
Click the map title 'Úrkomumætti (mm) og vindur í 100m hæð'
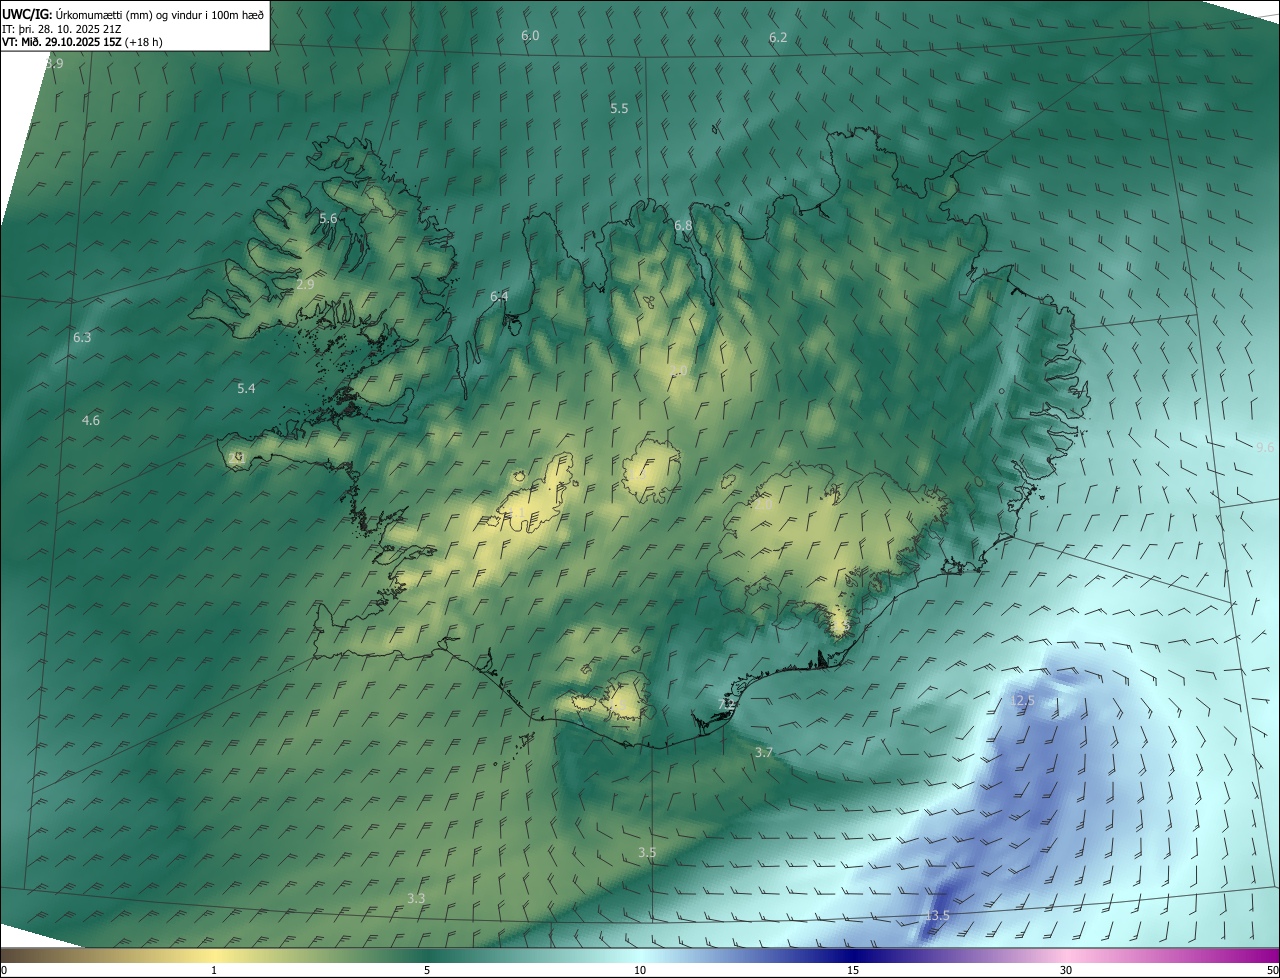click(x=160, y=13)
